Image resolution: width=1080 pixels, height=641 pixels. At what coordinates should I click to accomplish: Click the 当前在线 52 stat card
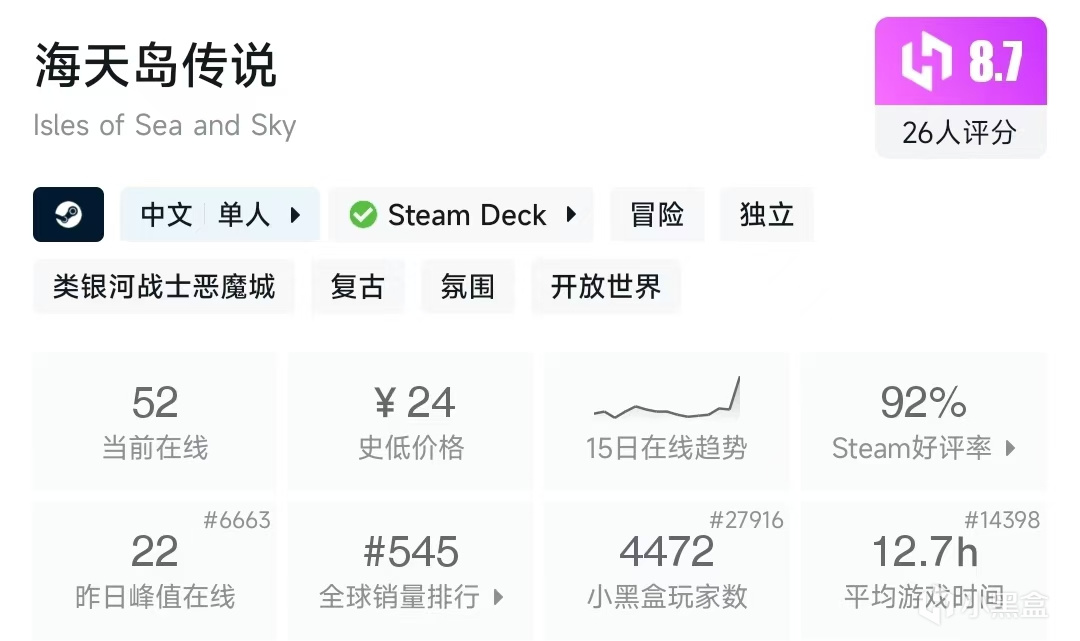tap(155, 420)
